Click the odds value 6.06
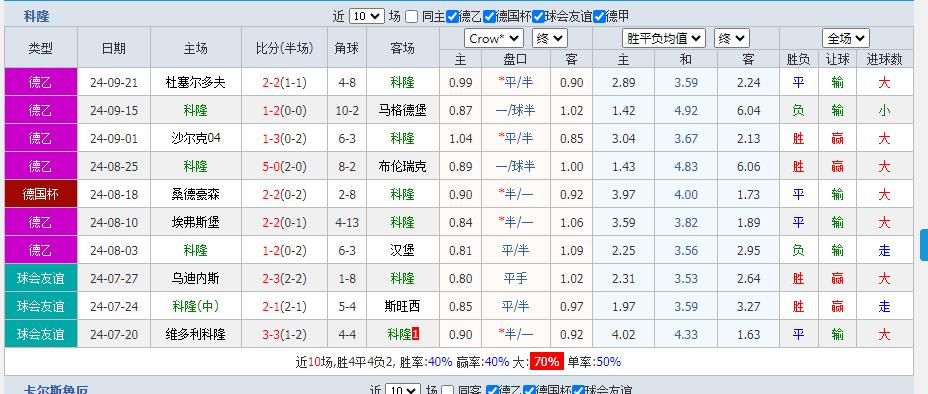Viewport: 928px width, 394px height. (x=749, y=166)
